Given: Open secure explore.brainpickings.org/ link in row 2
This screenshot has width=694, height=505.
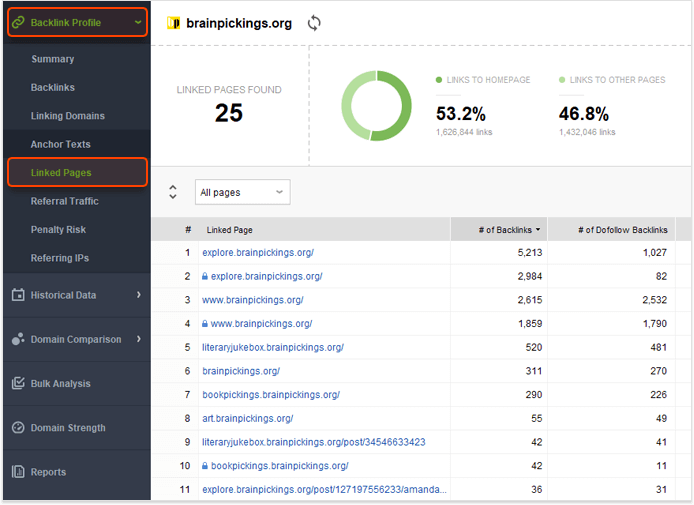Looking at the screenshot, I should click(x=266, y=276).
